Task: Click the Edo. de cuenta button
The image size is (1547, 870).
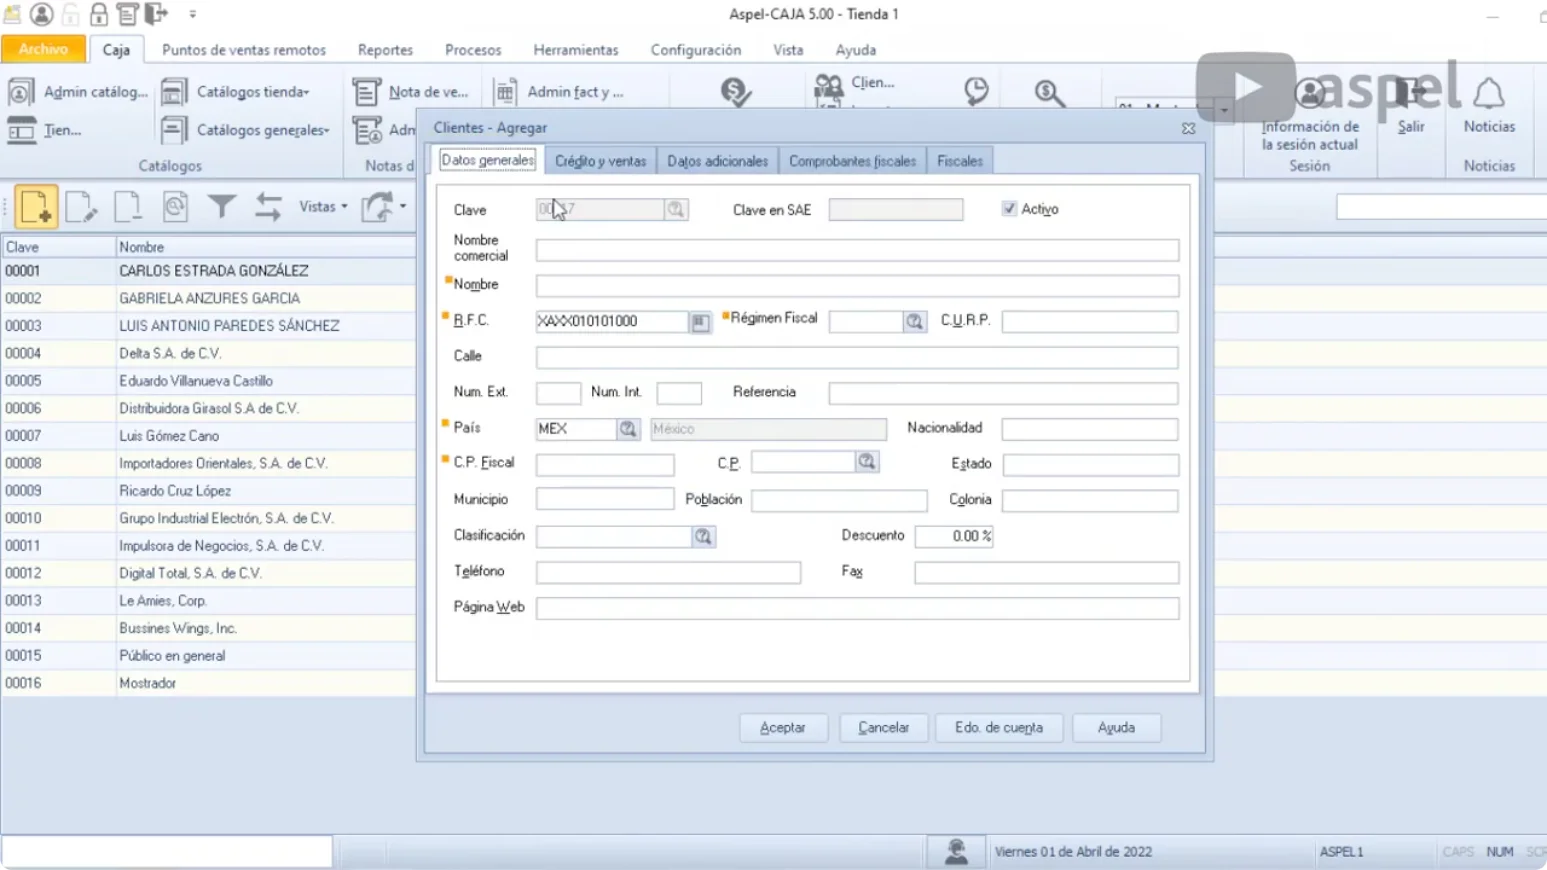Action: [998, 728]
